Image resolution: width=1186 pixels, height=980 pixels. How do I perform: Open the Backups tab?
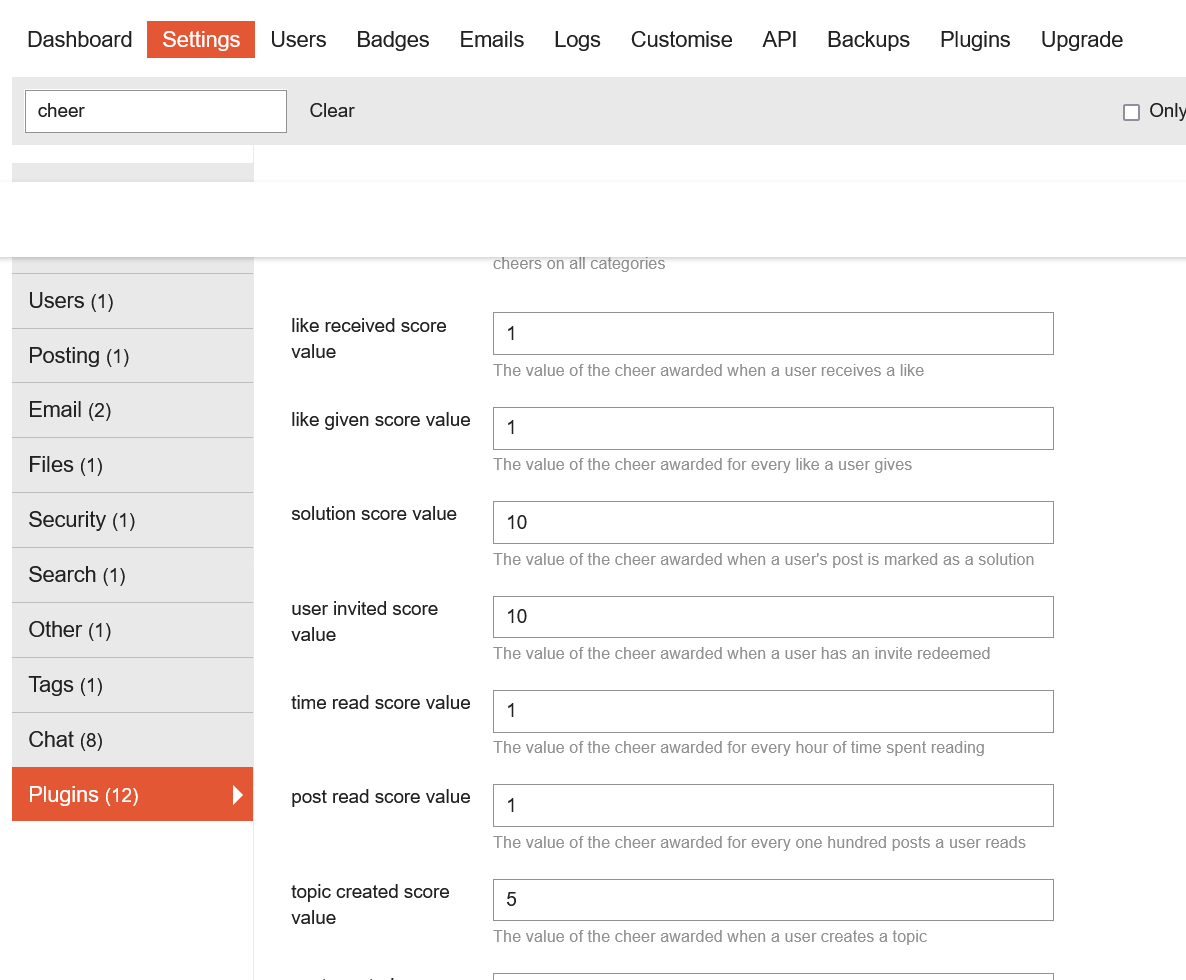[x=868, y=39]
